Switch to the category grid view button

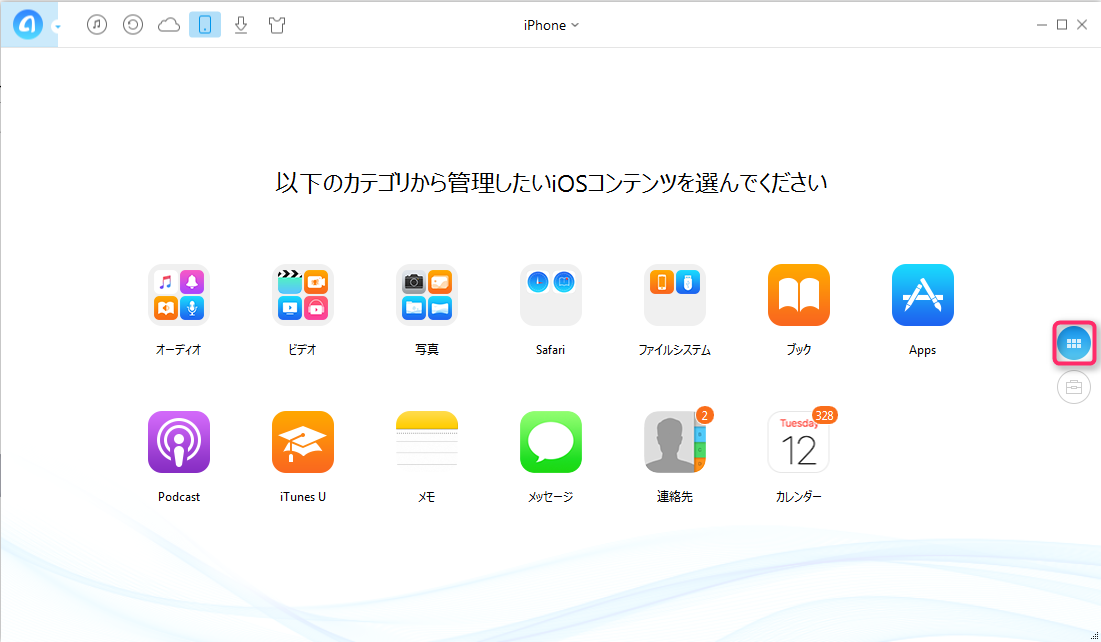(x=1074, y=343)
